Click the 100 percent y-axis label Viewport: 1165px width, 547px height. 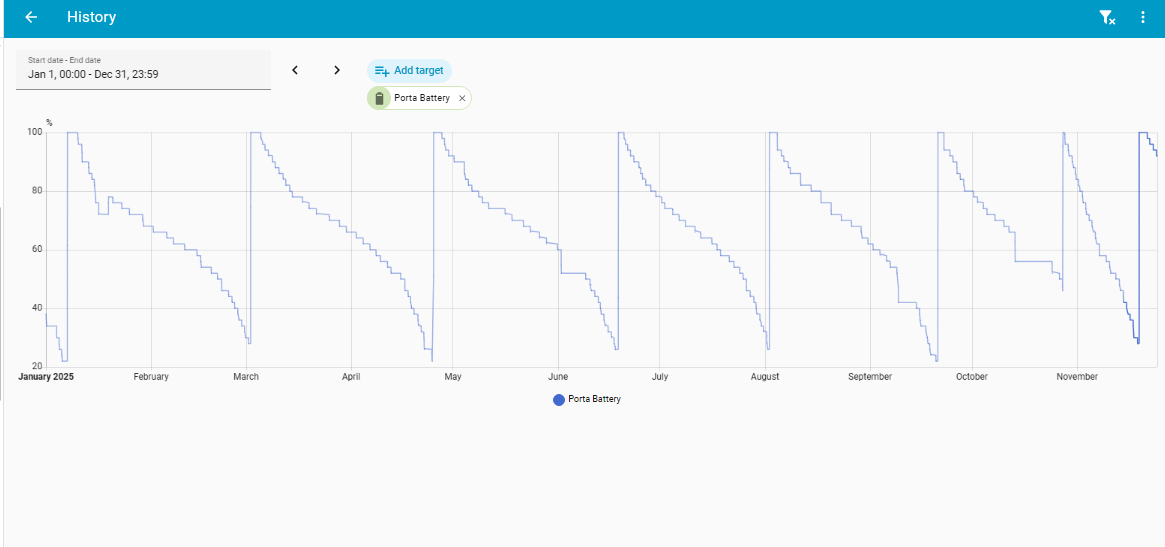click(x=35, y=132)
